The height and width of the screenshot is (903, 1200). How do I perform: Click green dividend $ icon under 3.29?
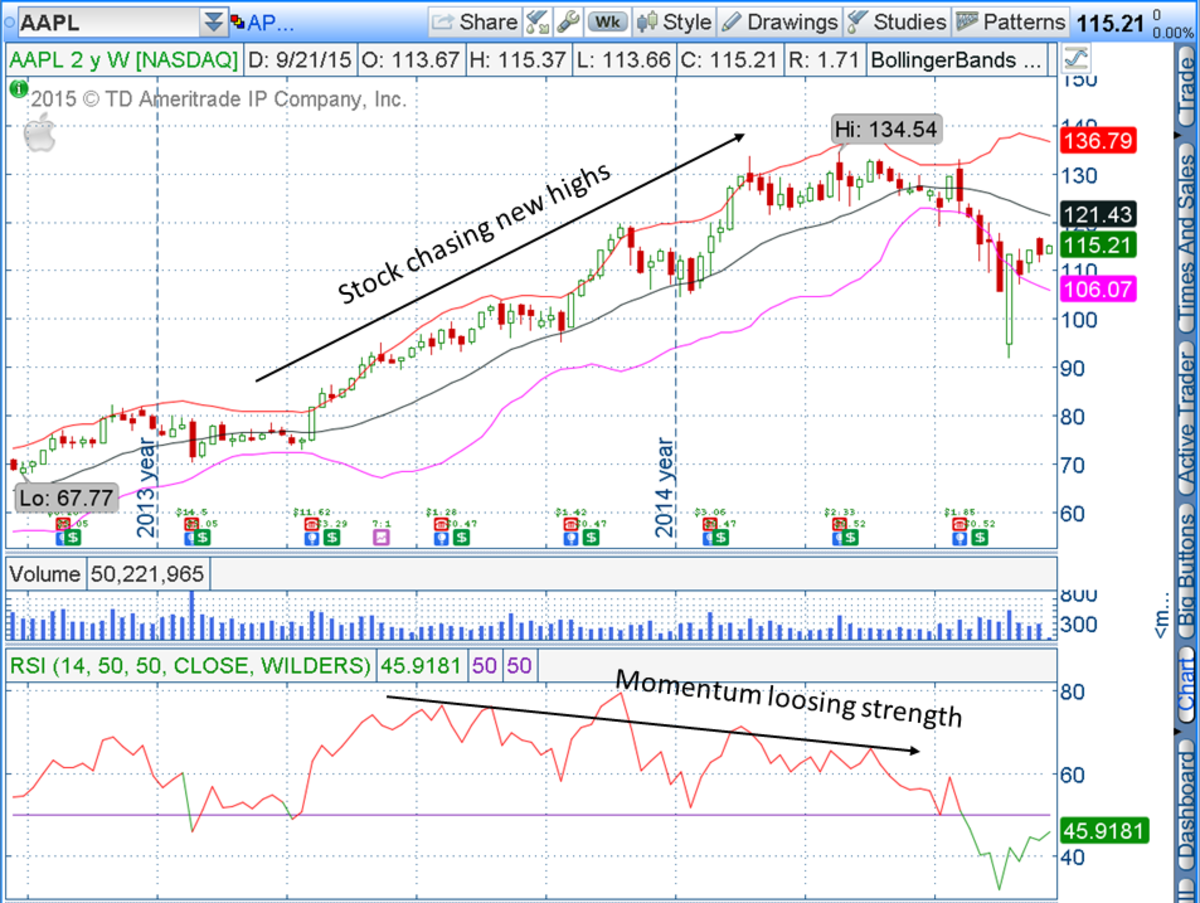[331, 537]
